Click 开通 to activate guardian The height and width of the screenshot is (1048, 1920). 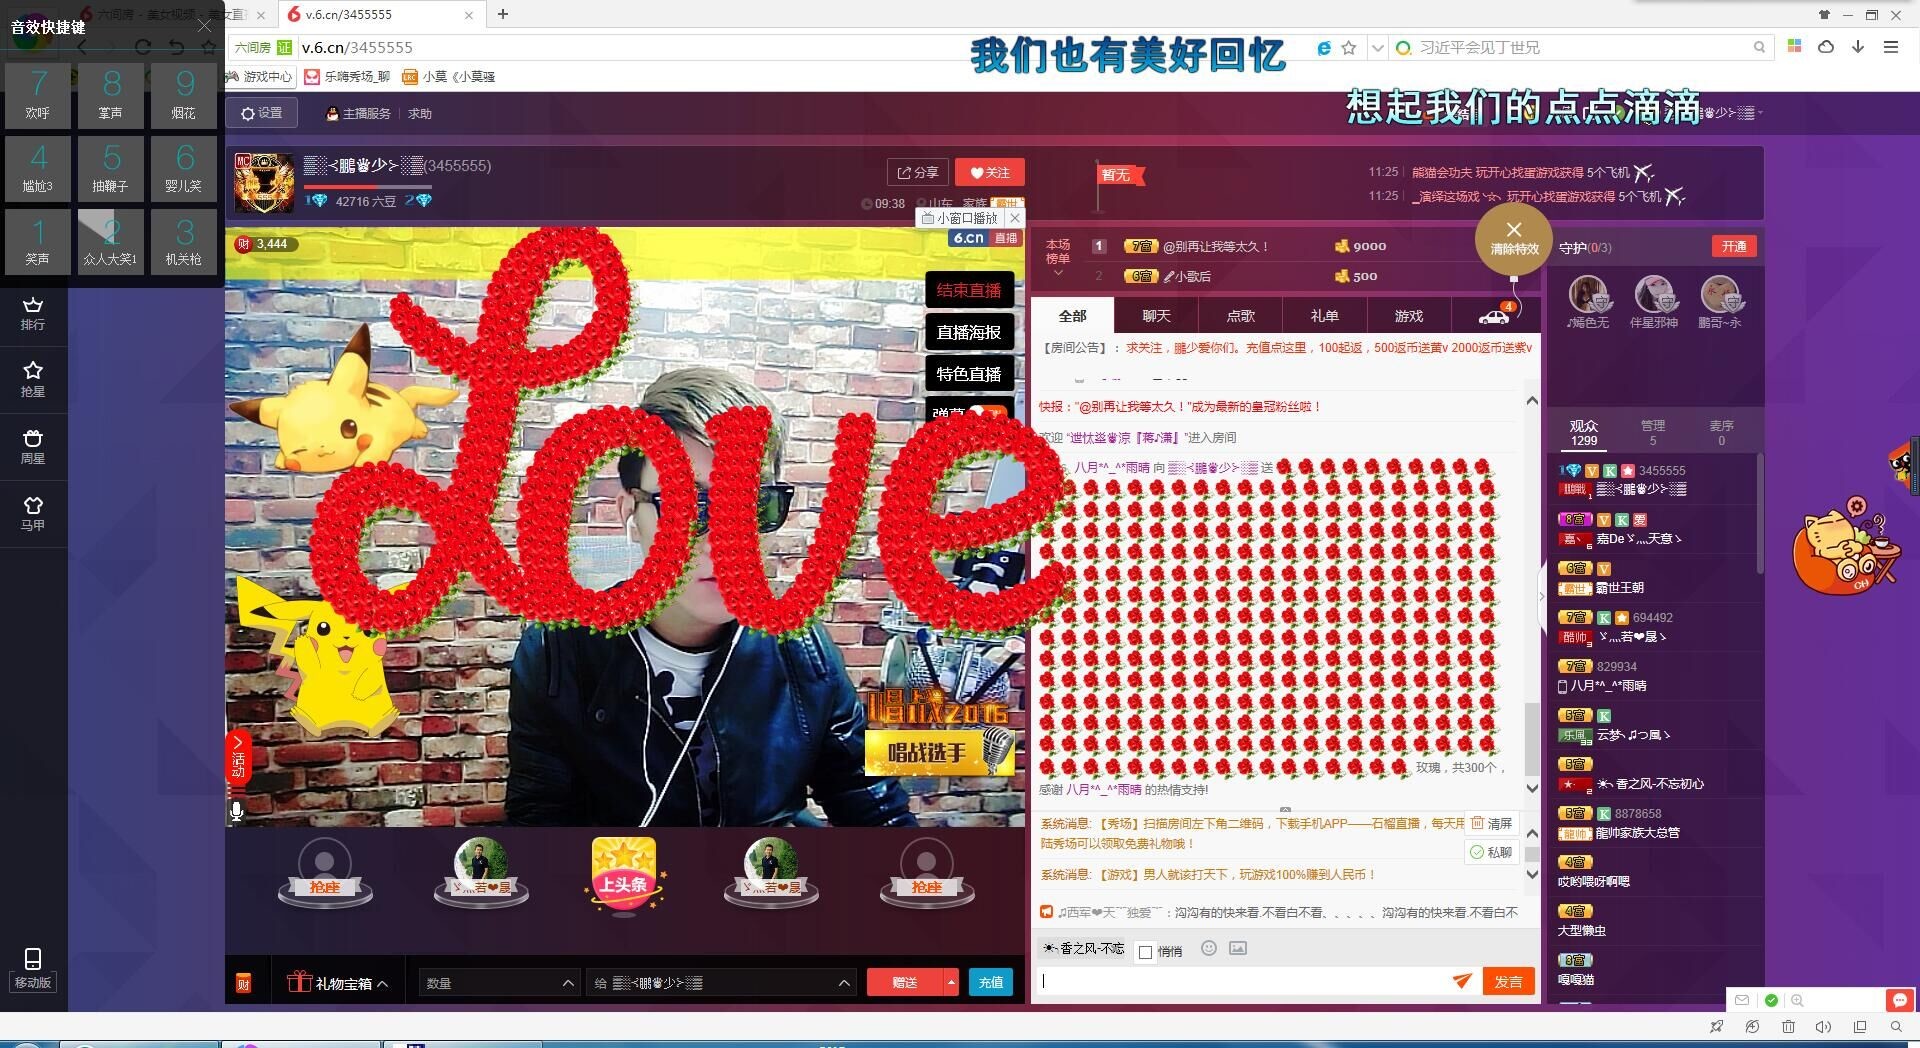click(1734, 246)
